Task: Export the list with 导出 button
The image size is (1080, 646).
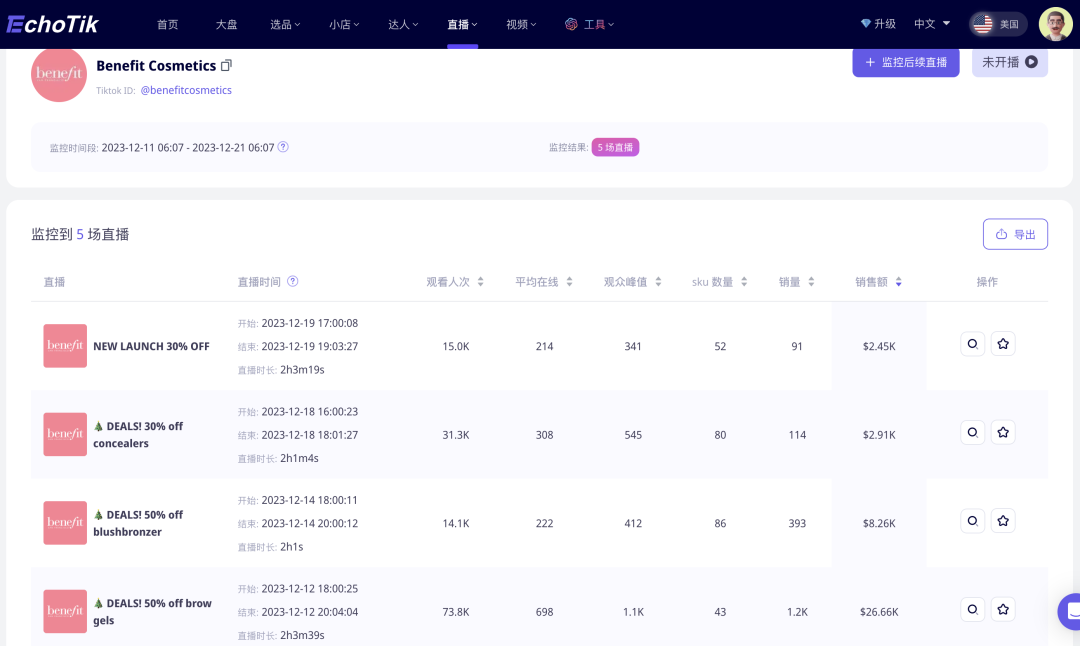Action: (x=1015, y=234)
